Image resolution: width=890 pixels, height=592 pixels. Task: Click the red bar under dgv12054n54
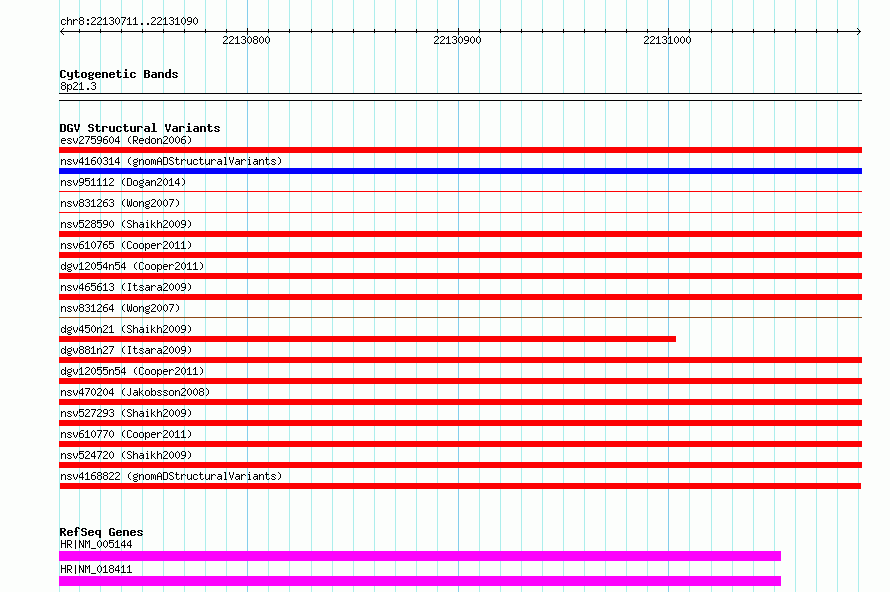point(460,276)
